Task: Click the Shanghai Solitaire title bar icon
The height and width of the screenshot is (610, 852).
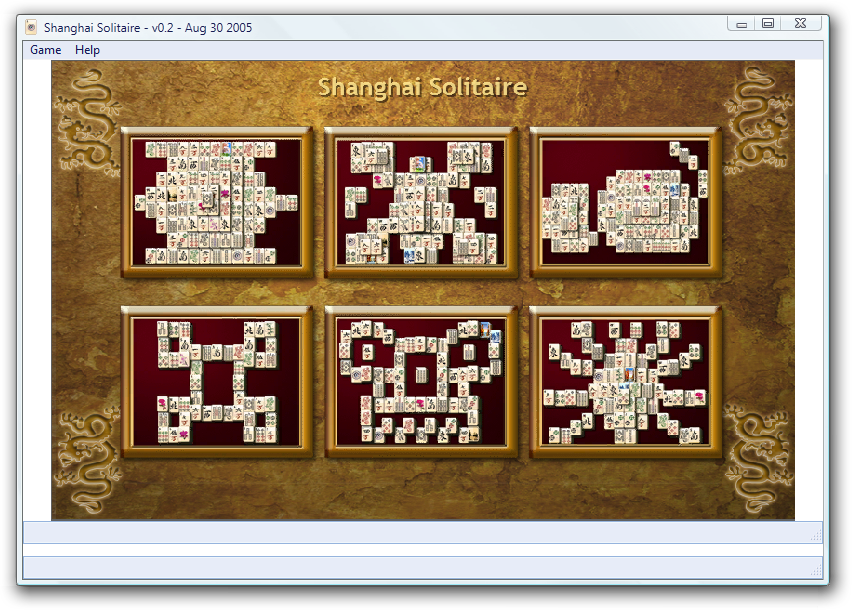Action: pyautogui.click(x=32, y=27)
